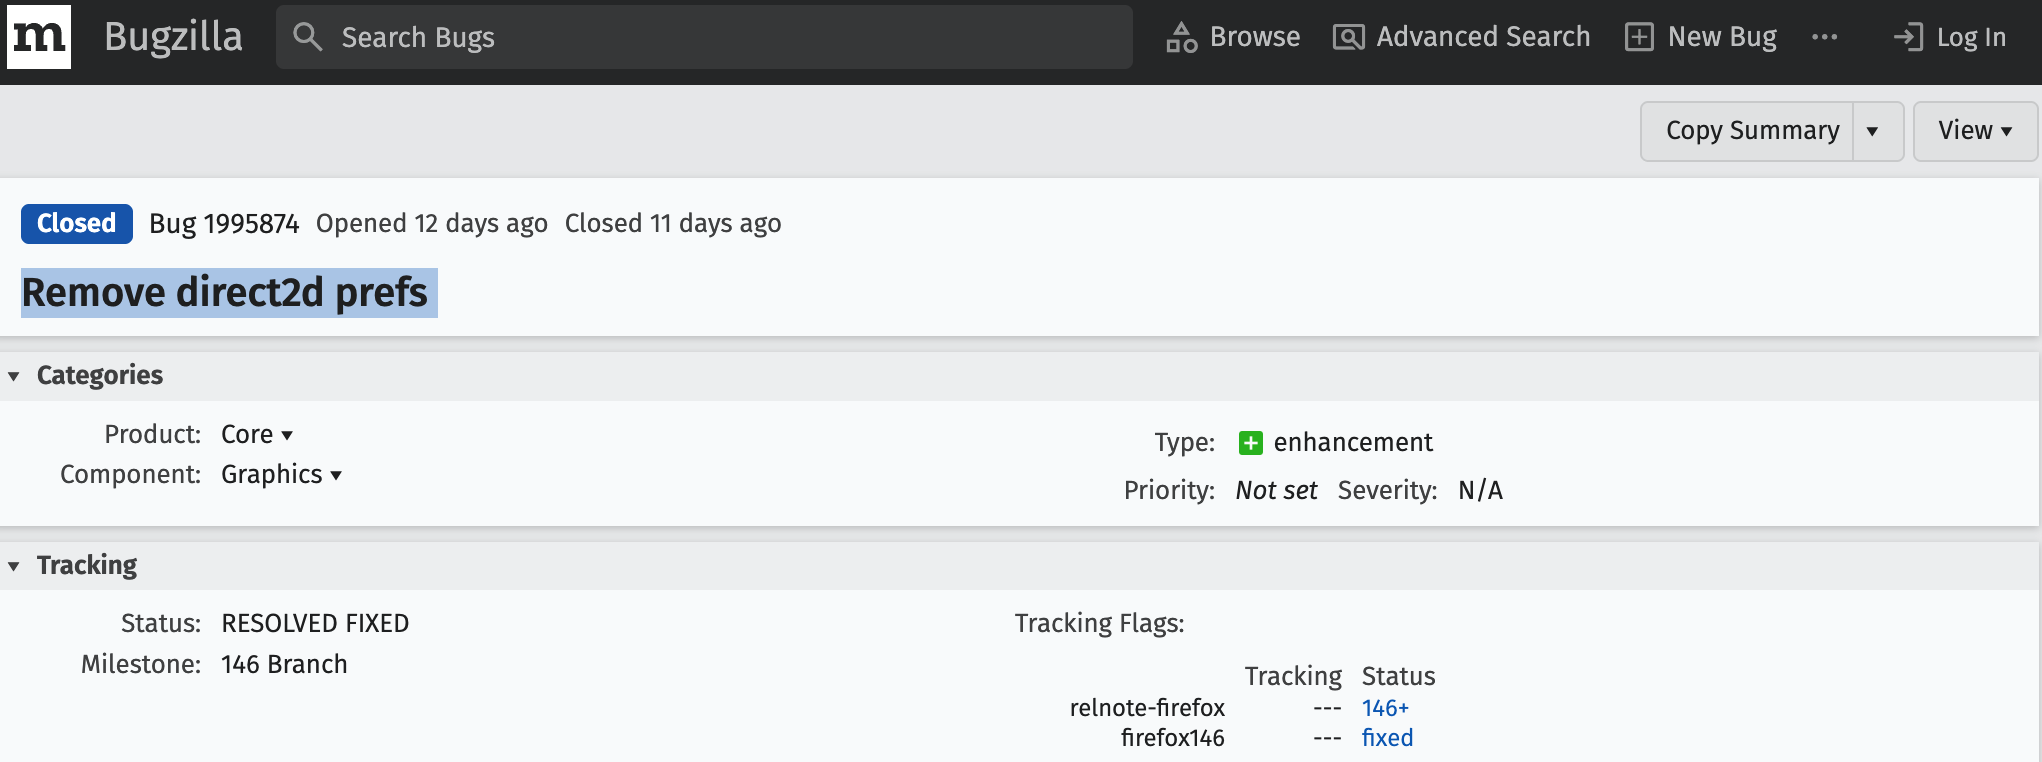Click the Advanced Search icon
This screenshot has height=762, width=2042.
coord(1348,37)
